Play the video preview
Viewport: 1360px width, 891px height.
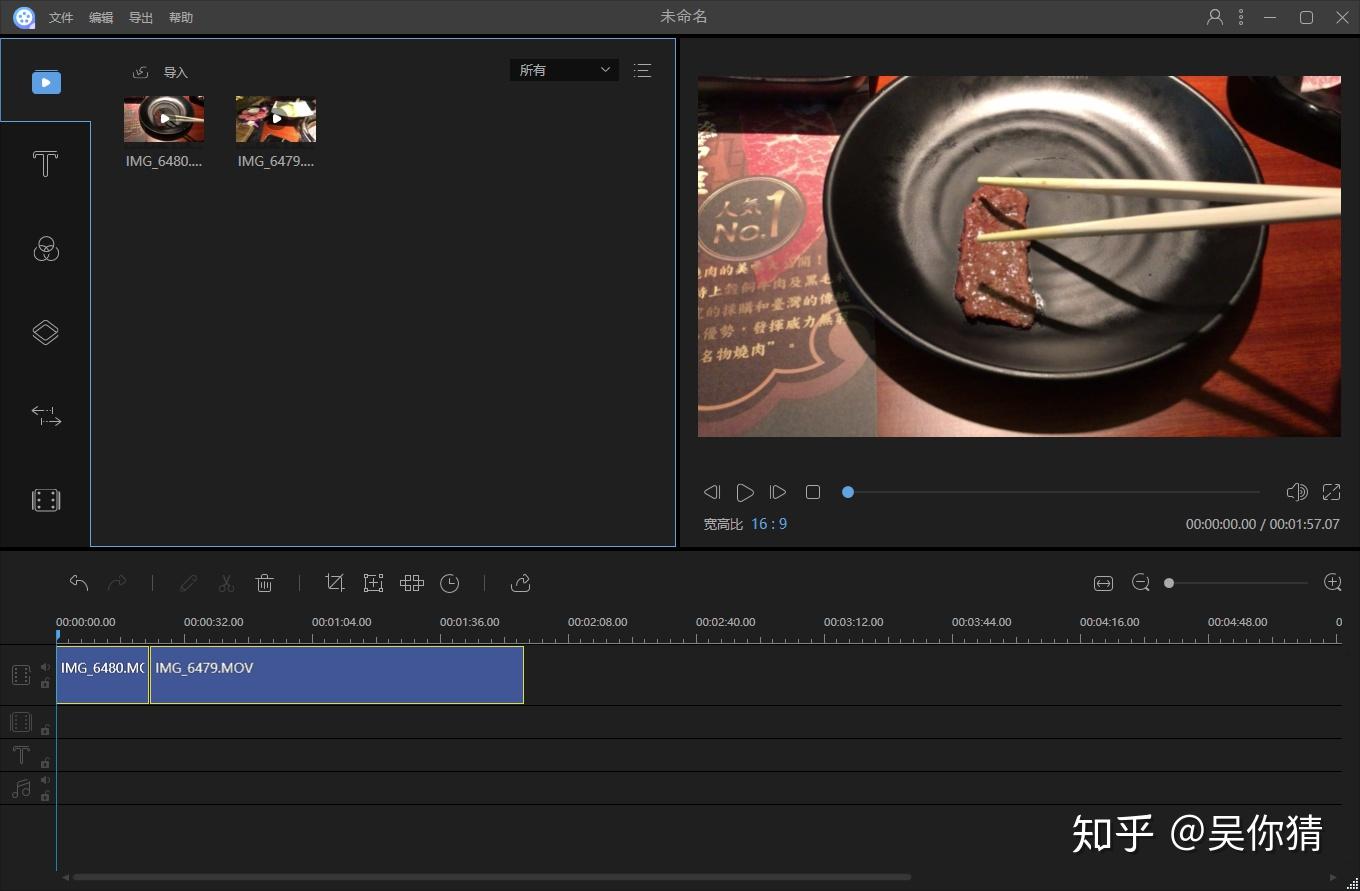745,492
